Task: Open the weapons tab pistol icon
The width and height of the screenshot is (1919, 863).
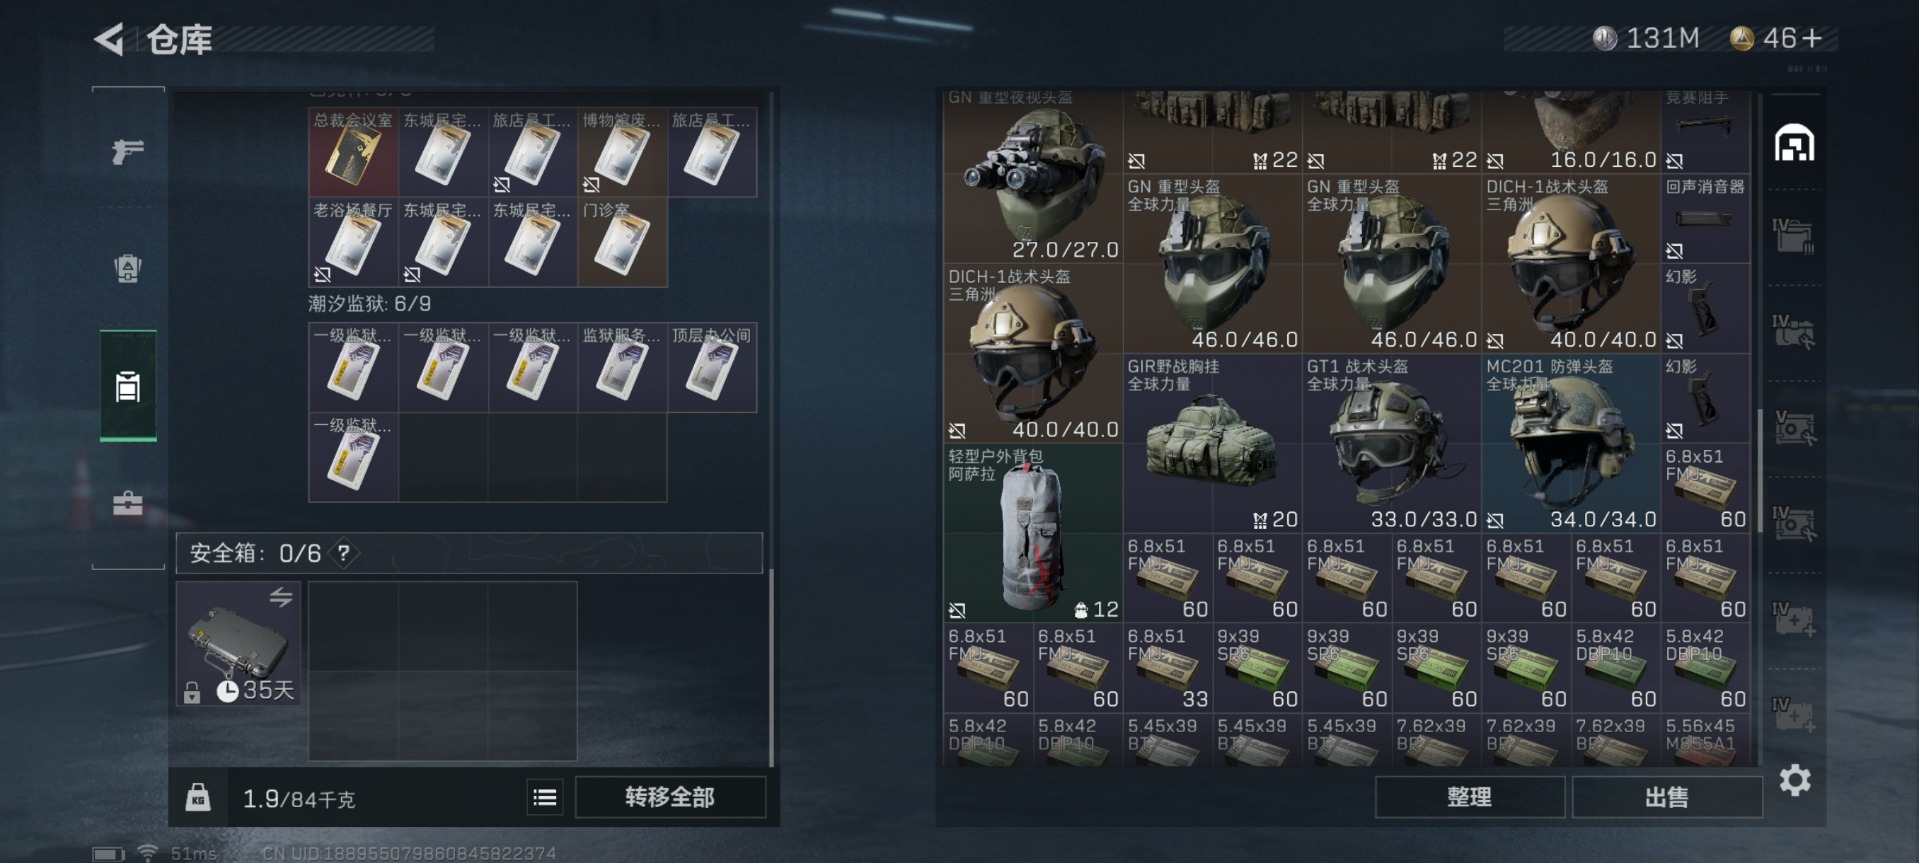Action: pyautogui.click(x=128, y=151)
